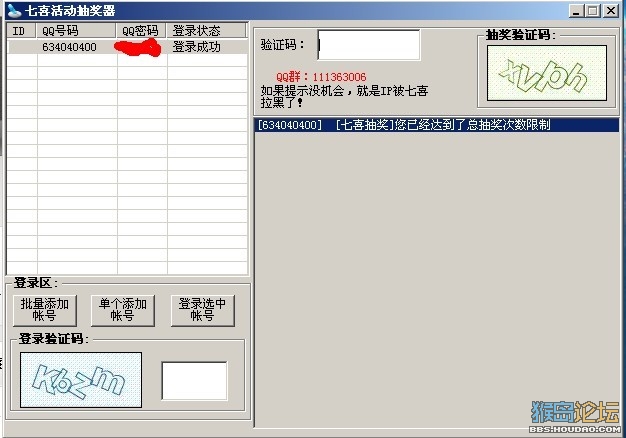
Task: Select the QQ密码 column header
Action: [x=141, y=31]
